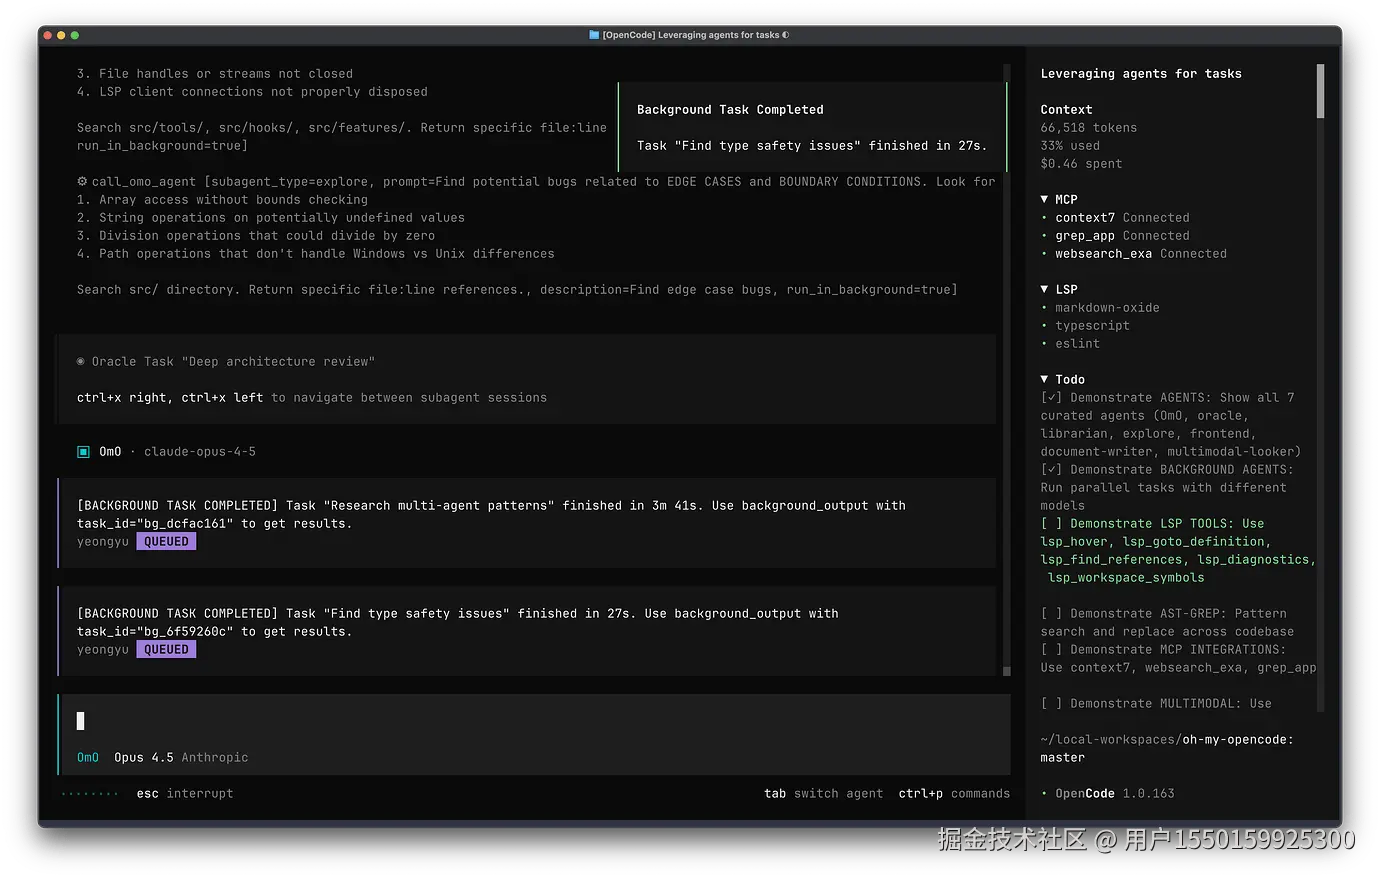1380x878 pixels.
Task: Check the Demonstrate MULTIMODAL todo
Action: pos(1051,704)
